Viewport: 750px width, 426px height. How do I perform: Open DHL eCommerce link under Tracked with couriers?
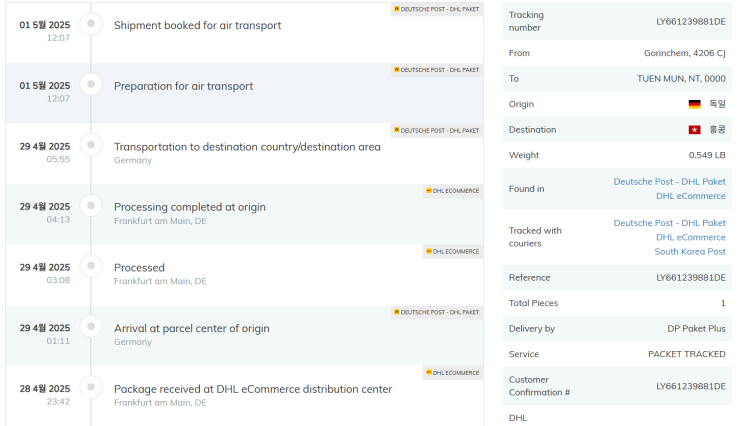(690, 237)
